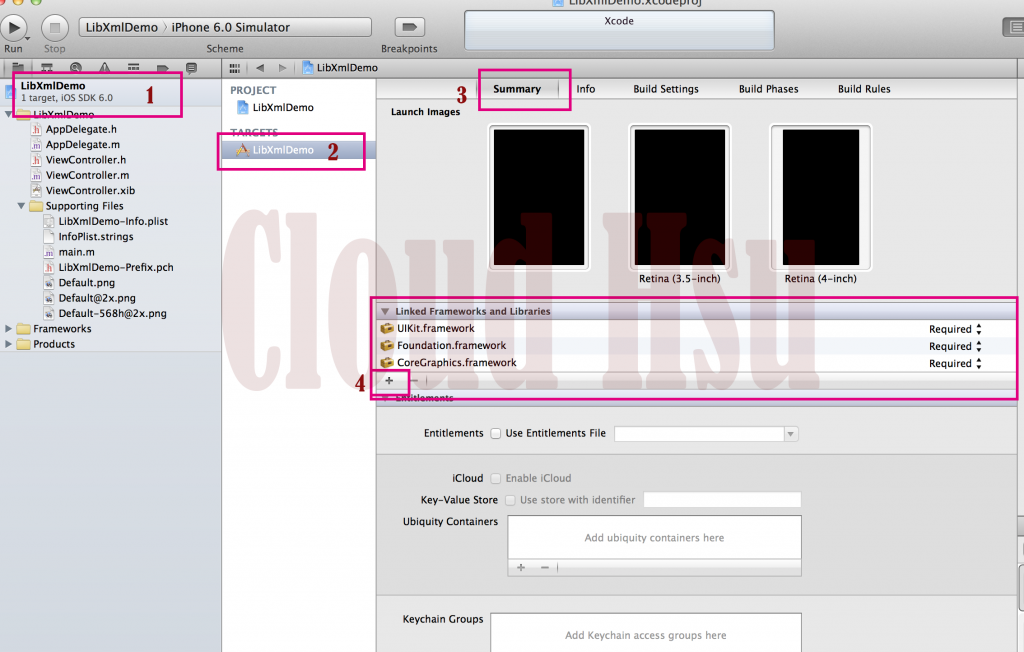Screen dimensions: 1024x652
Task: Collapse the Supporting Files group
Action: click(21, 206)
